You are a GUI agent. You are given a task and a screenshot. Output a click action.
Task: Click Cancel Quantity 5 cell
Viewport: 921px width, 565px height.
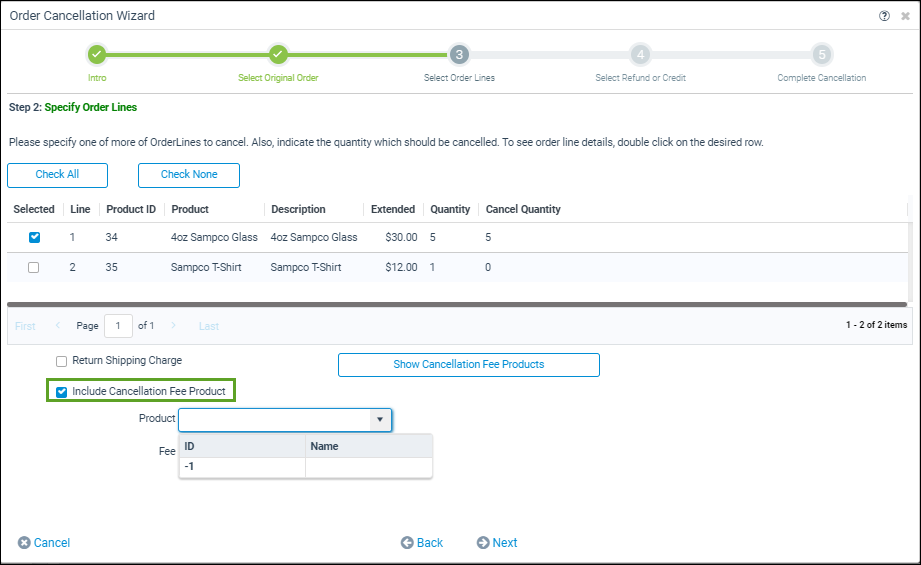pyautogui.click(x=488, y=237)
